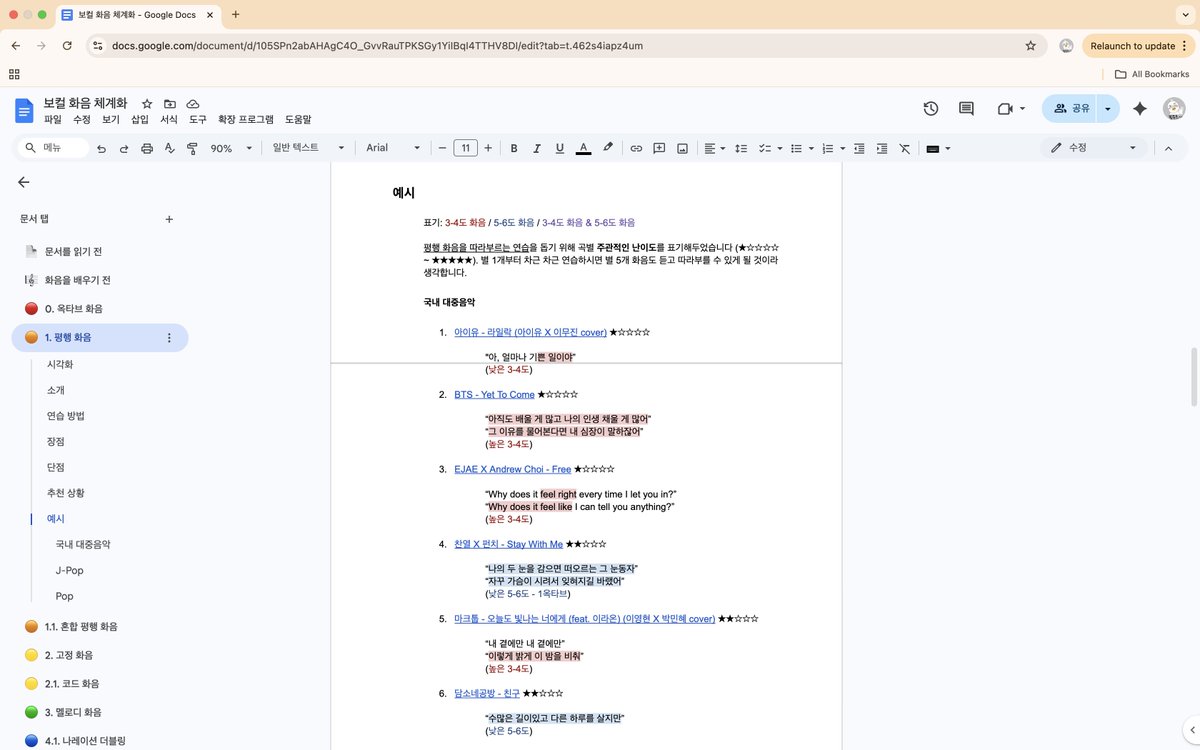Click the 공유 share button

tap(1070, 108)
